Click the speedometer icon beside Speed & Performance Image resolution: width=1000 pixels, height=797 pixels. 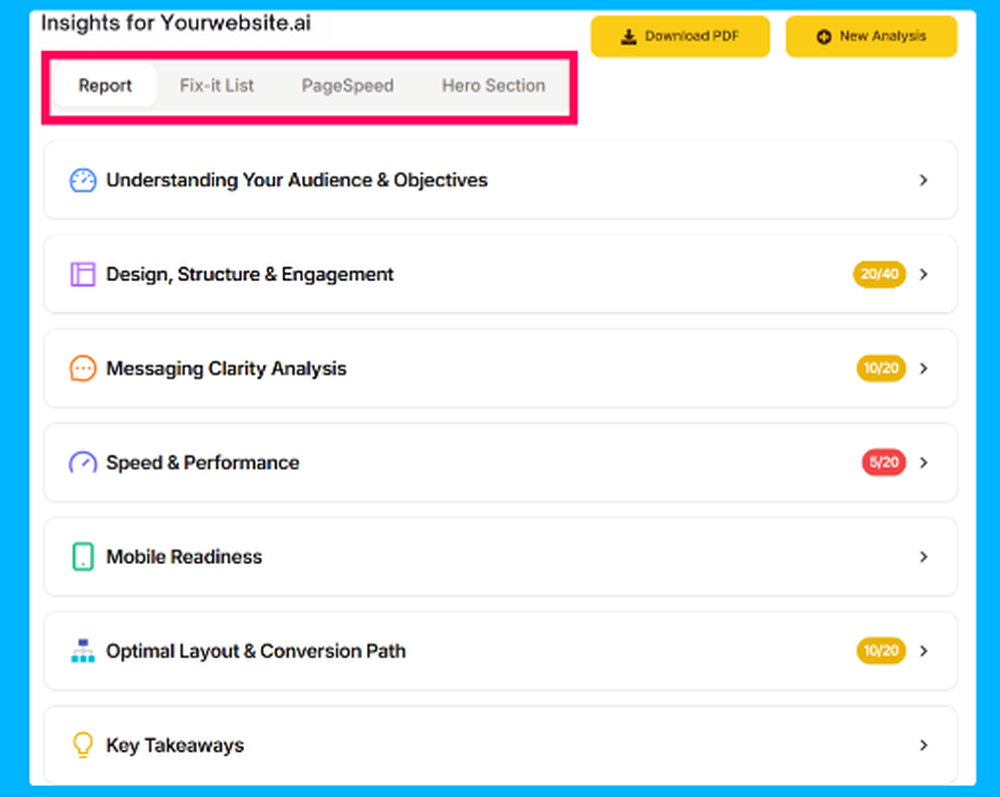(x=82, y=462)
